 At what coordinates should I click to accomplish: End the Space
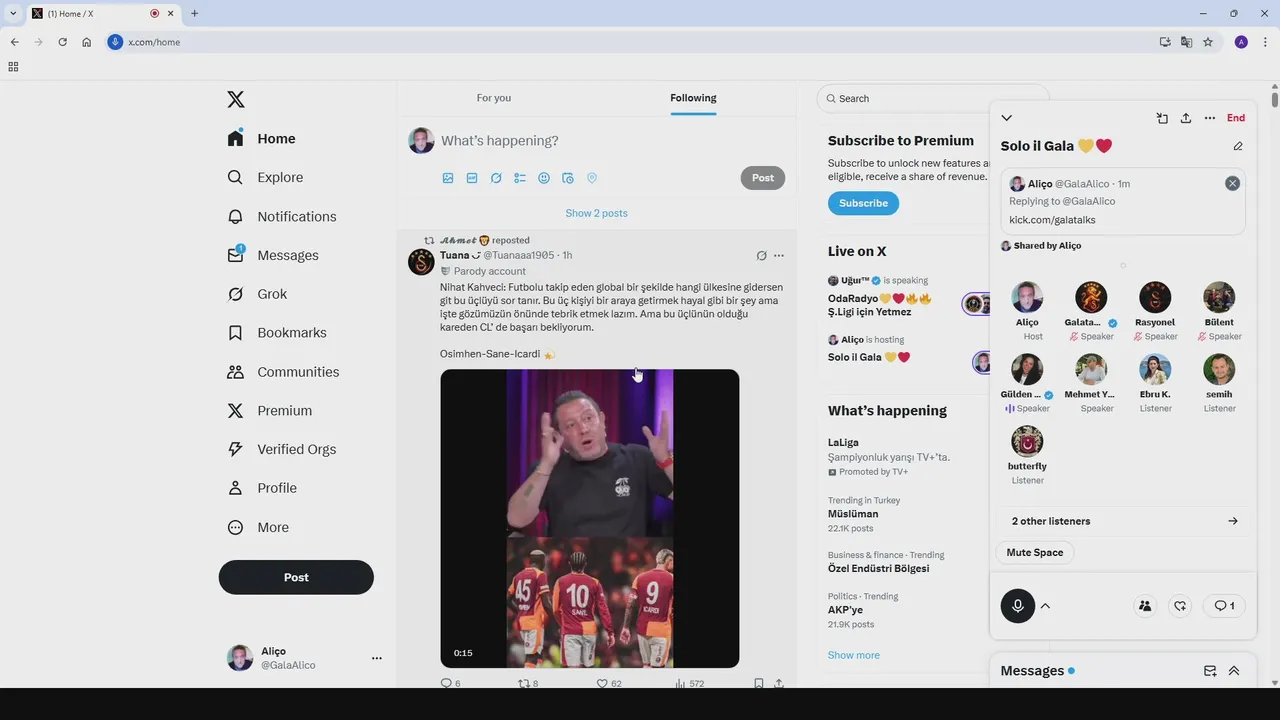tap(1236, 118)
